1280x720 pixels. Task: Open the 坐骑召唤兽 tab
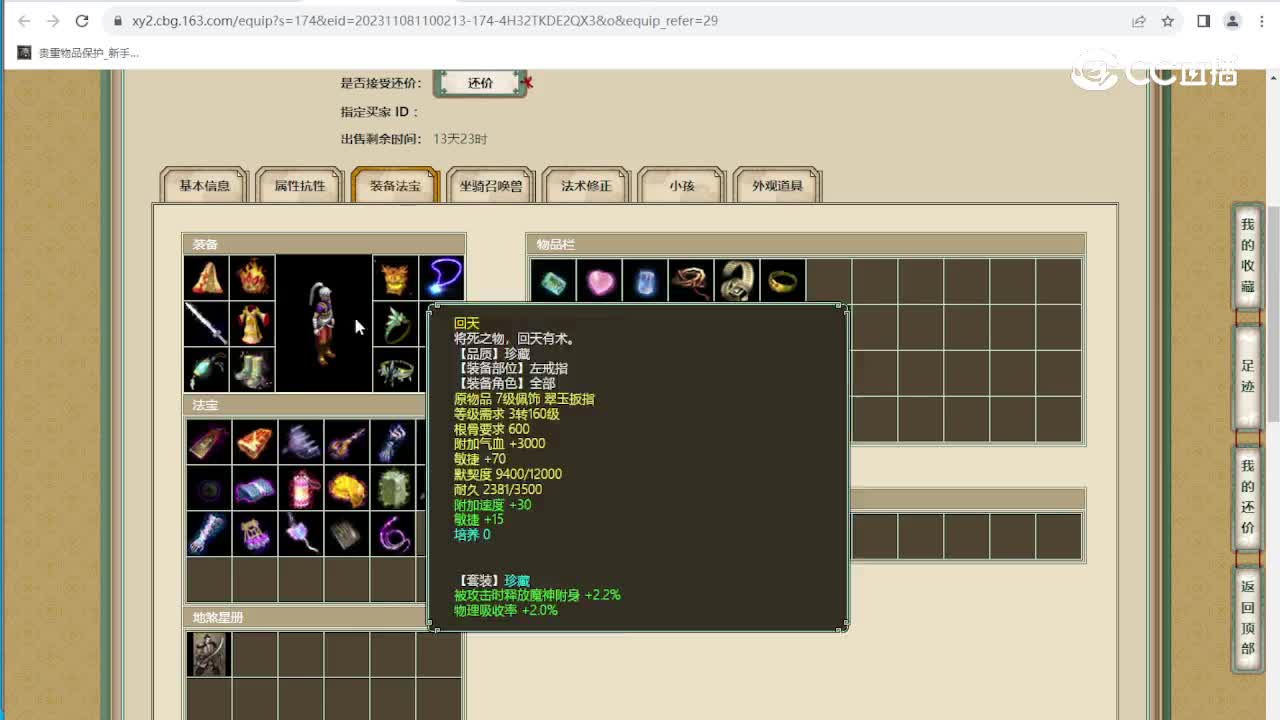[491, 186]
